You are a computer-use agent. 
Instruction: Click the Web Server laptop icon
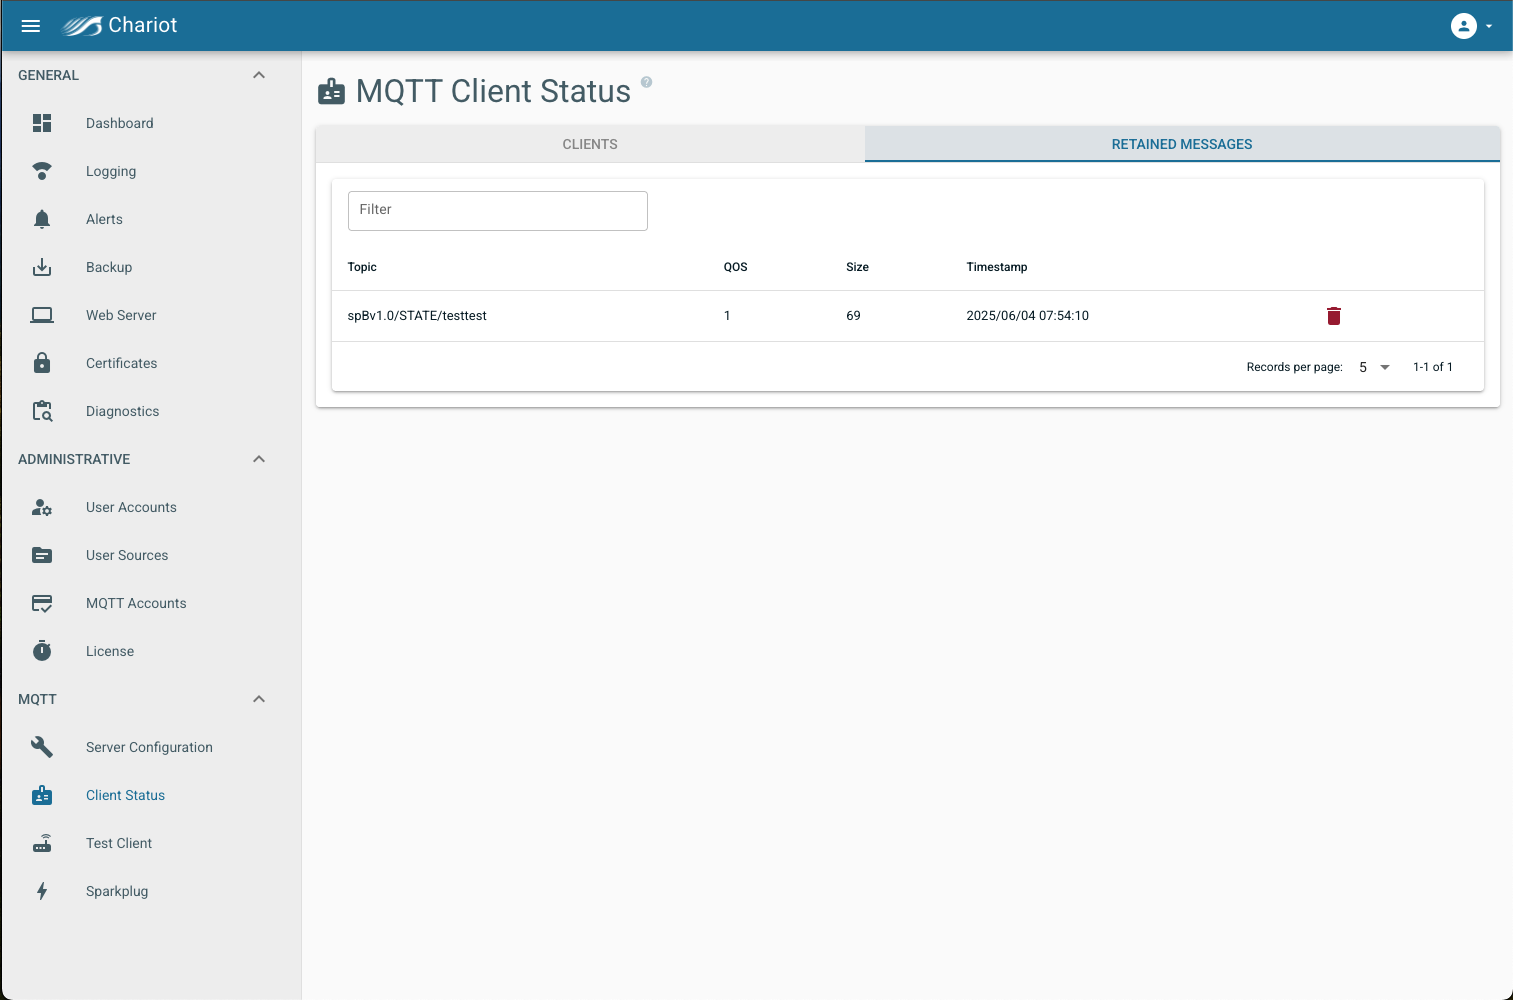click(x=42, y=315)
